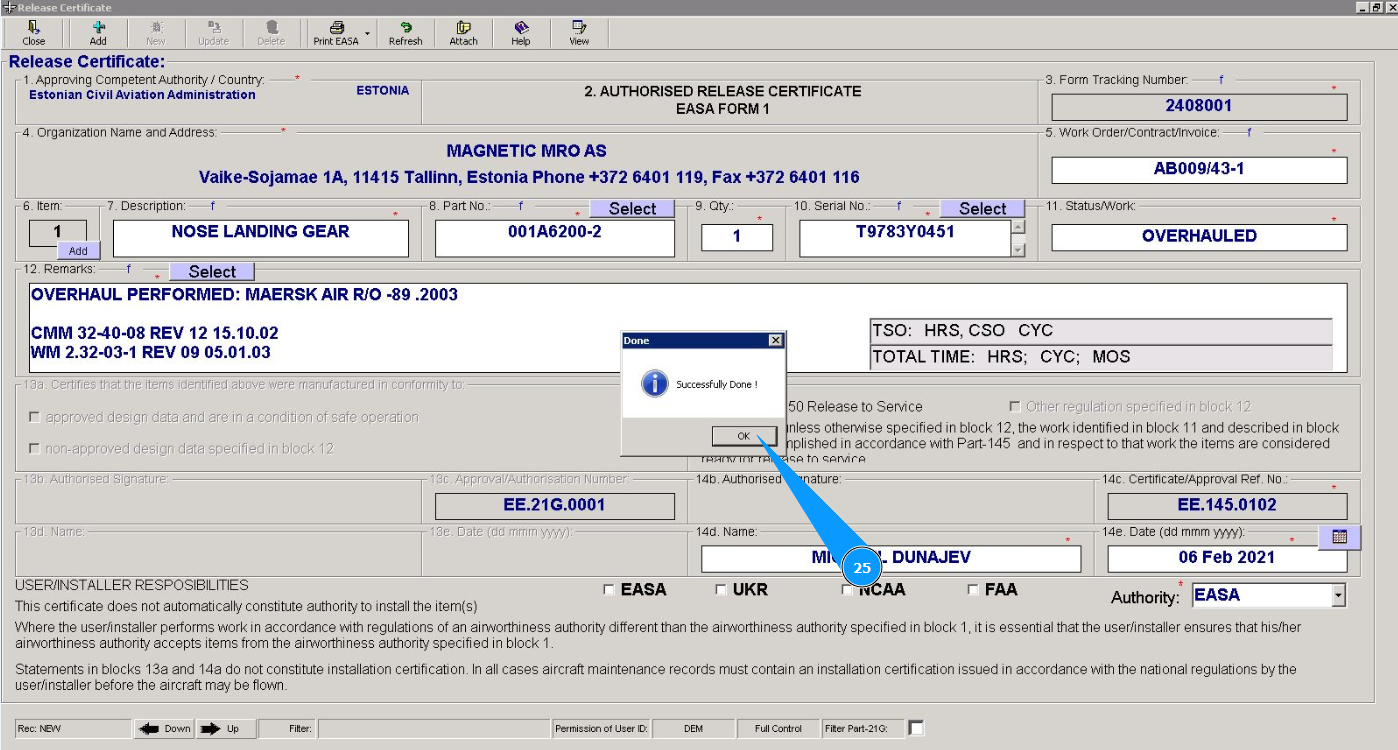This screenshot has height=750, width=1398.
Task: Click the Form Tracking Number field
Action: tap(1198, 106)
